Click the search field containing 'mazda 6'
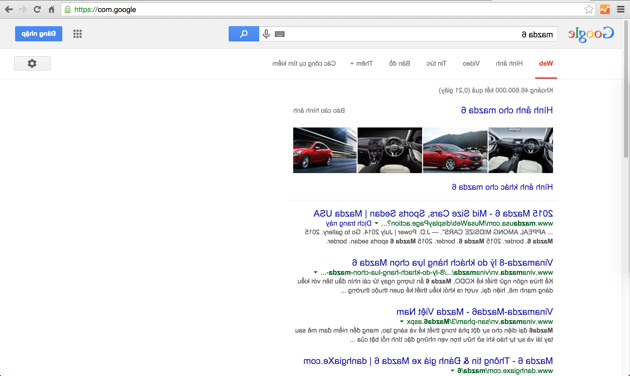Viewport: 630px width, 376px height. point(408,34)
